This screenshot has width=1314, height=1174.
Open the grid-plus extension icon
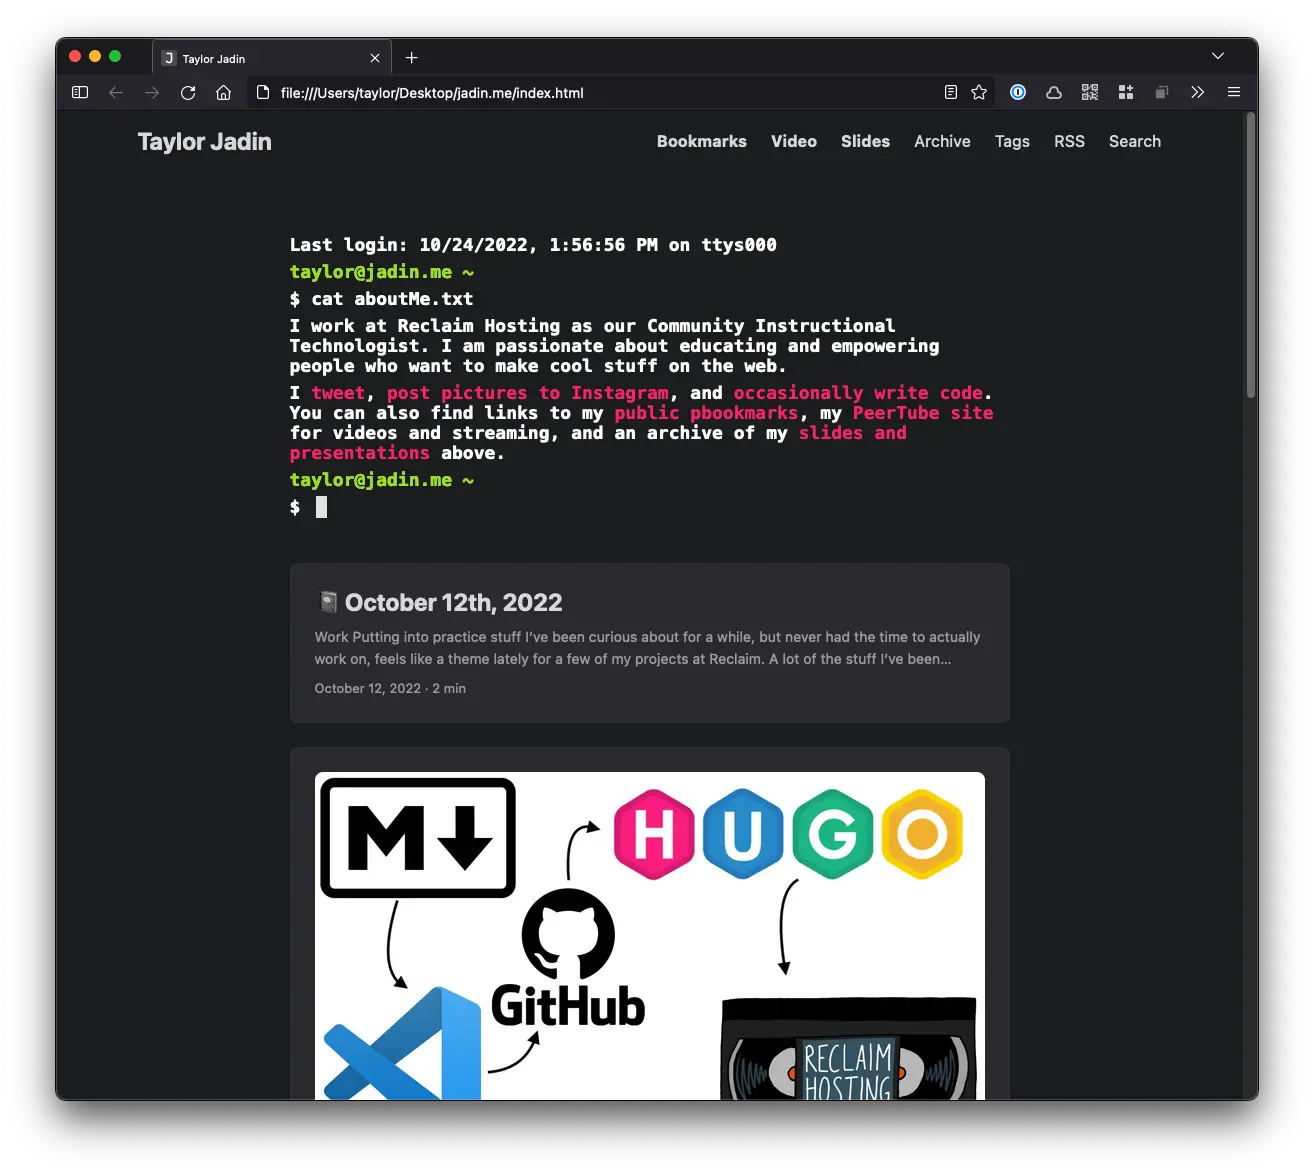[1126, 92]
